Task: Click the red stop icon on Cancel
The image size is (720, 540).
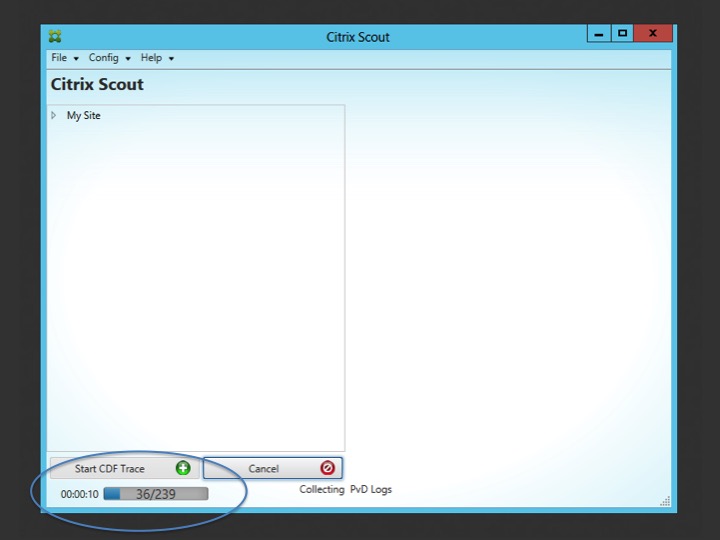Action: [x=327, y=468]
